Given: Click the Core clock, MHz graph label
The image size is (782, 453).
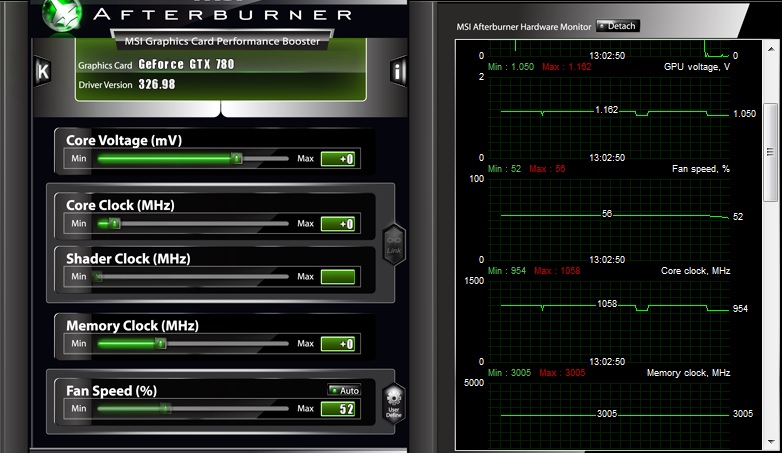Looking at the screenshot, I should [x=695, y=271].
